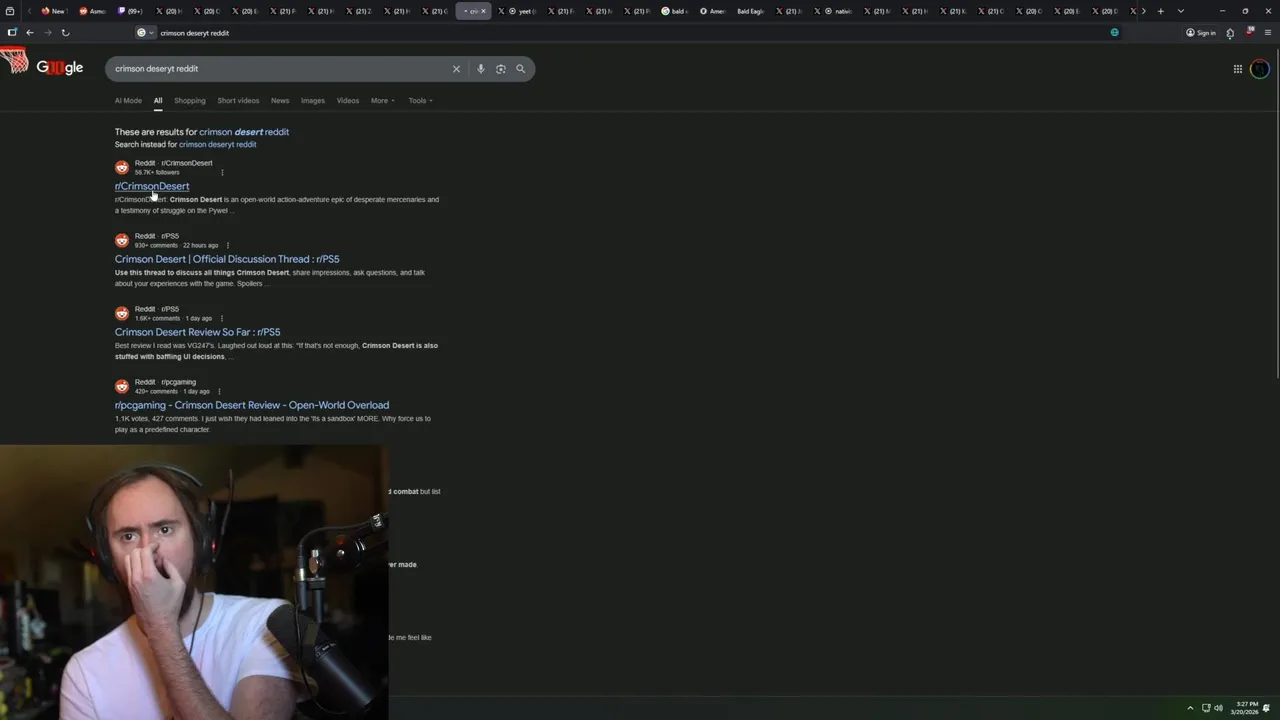Switch to News results tab
1280x720 pixels.
(280, 100)
